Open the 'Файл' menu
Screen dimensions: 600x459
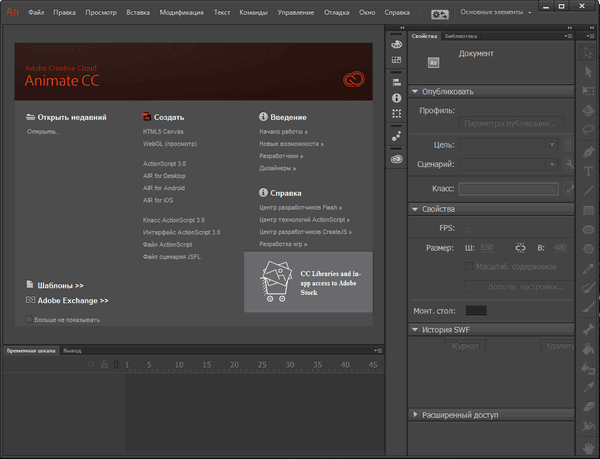[x=36, y=13]
